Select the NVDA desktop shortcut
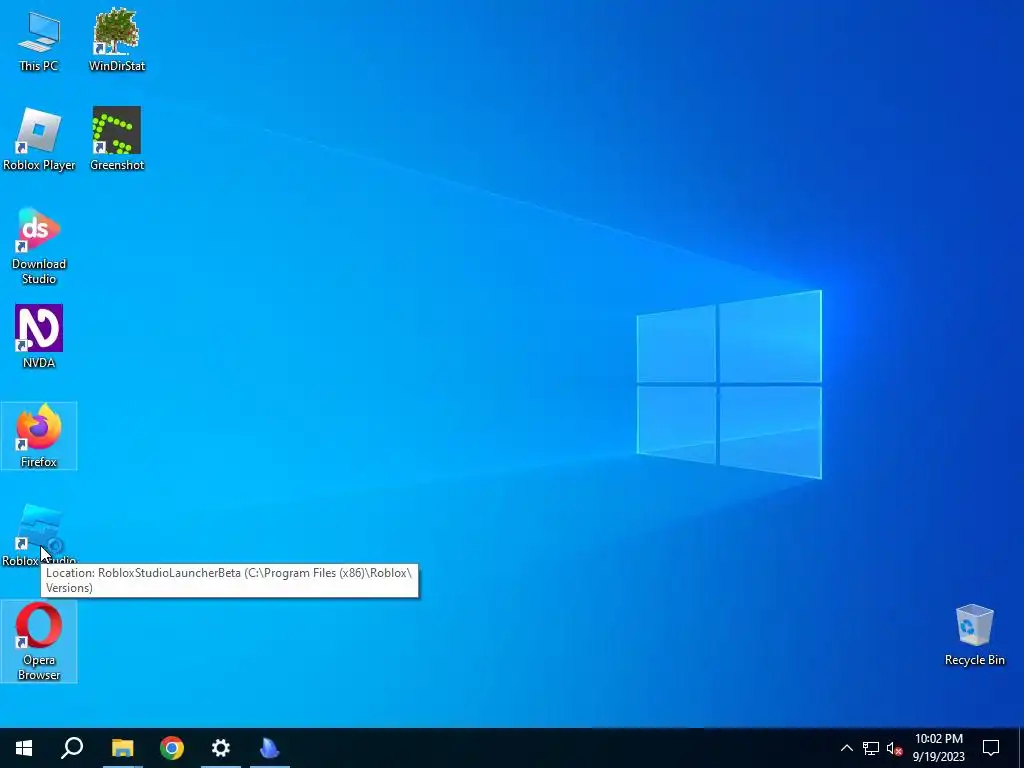Viewport: 1024px width, 768px height. click(x=39, y=337)
